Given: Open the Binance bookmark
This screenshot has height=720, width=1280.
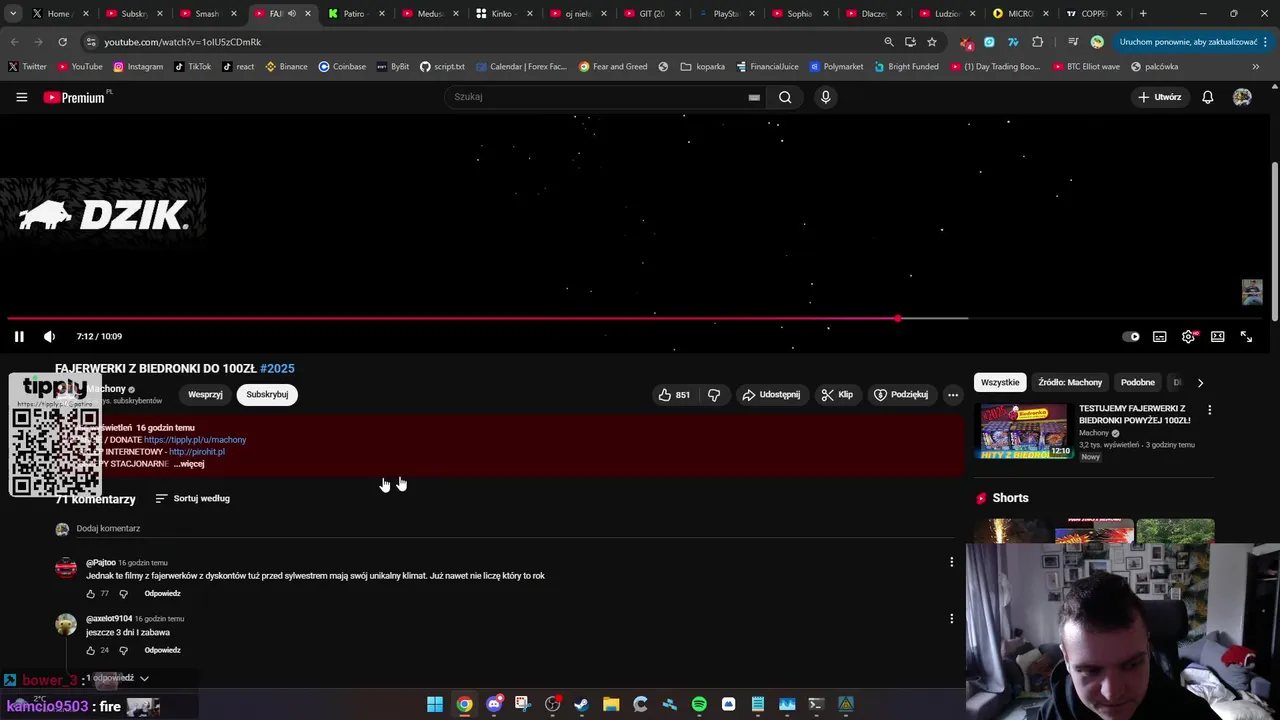Looking at the screenshot, I should pos(286,67).
